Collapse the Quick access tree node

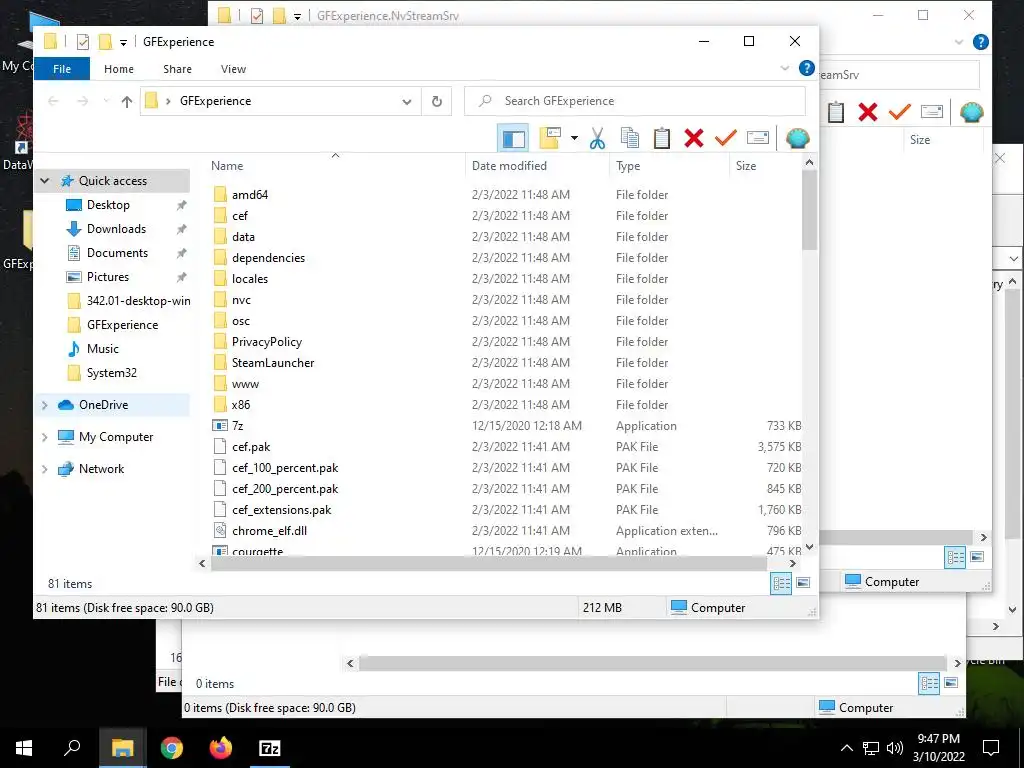[44, 181]
